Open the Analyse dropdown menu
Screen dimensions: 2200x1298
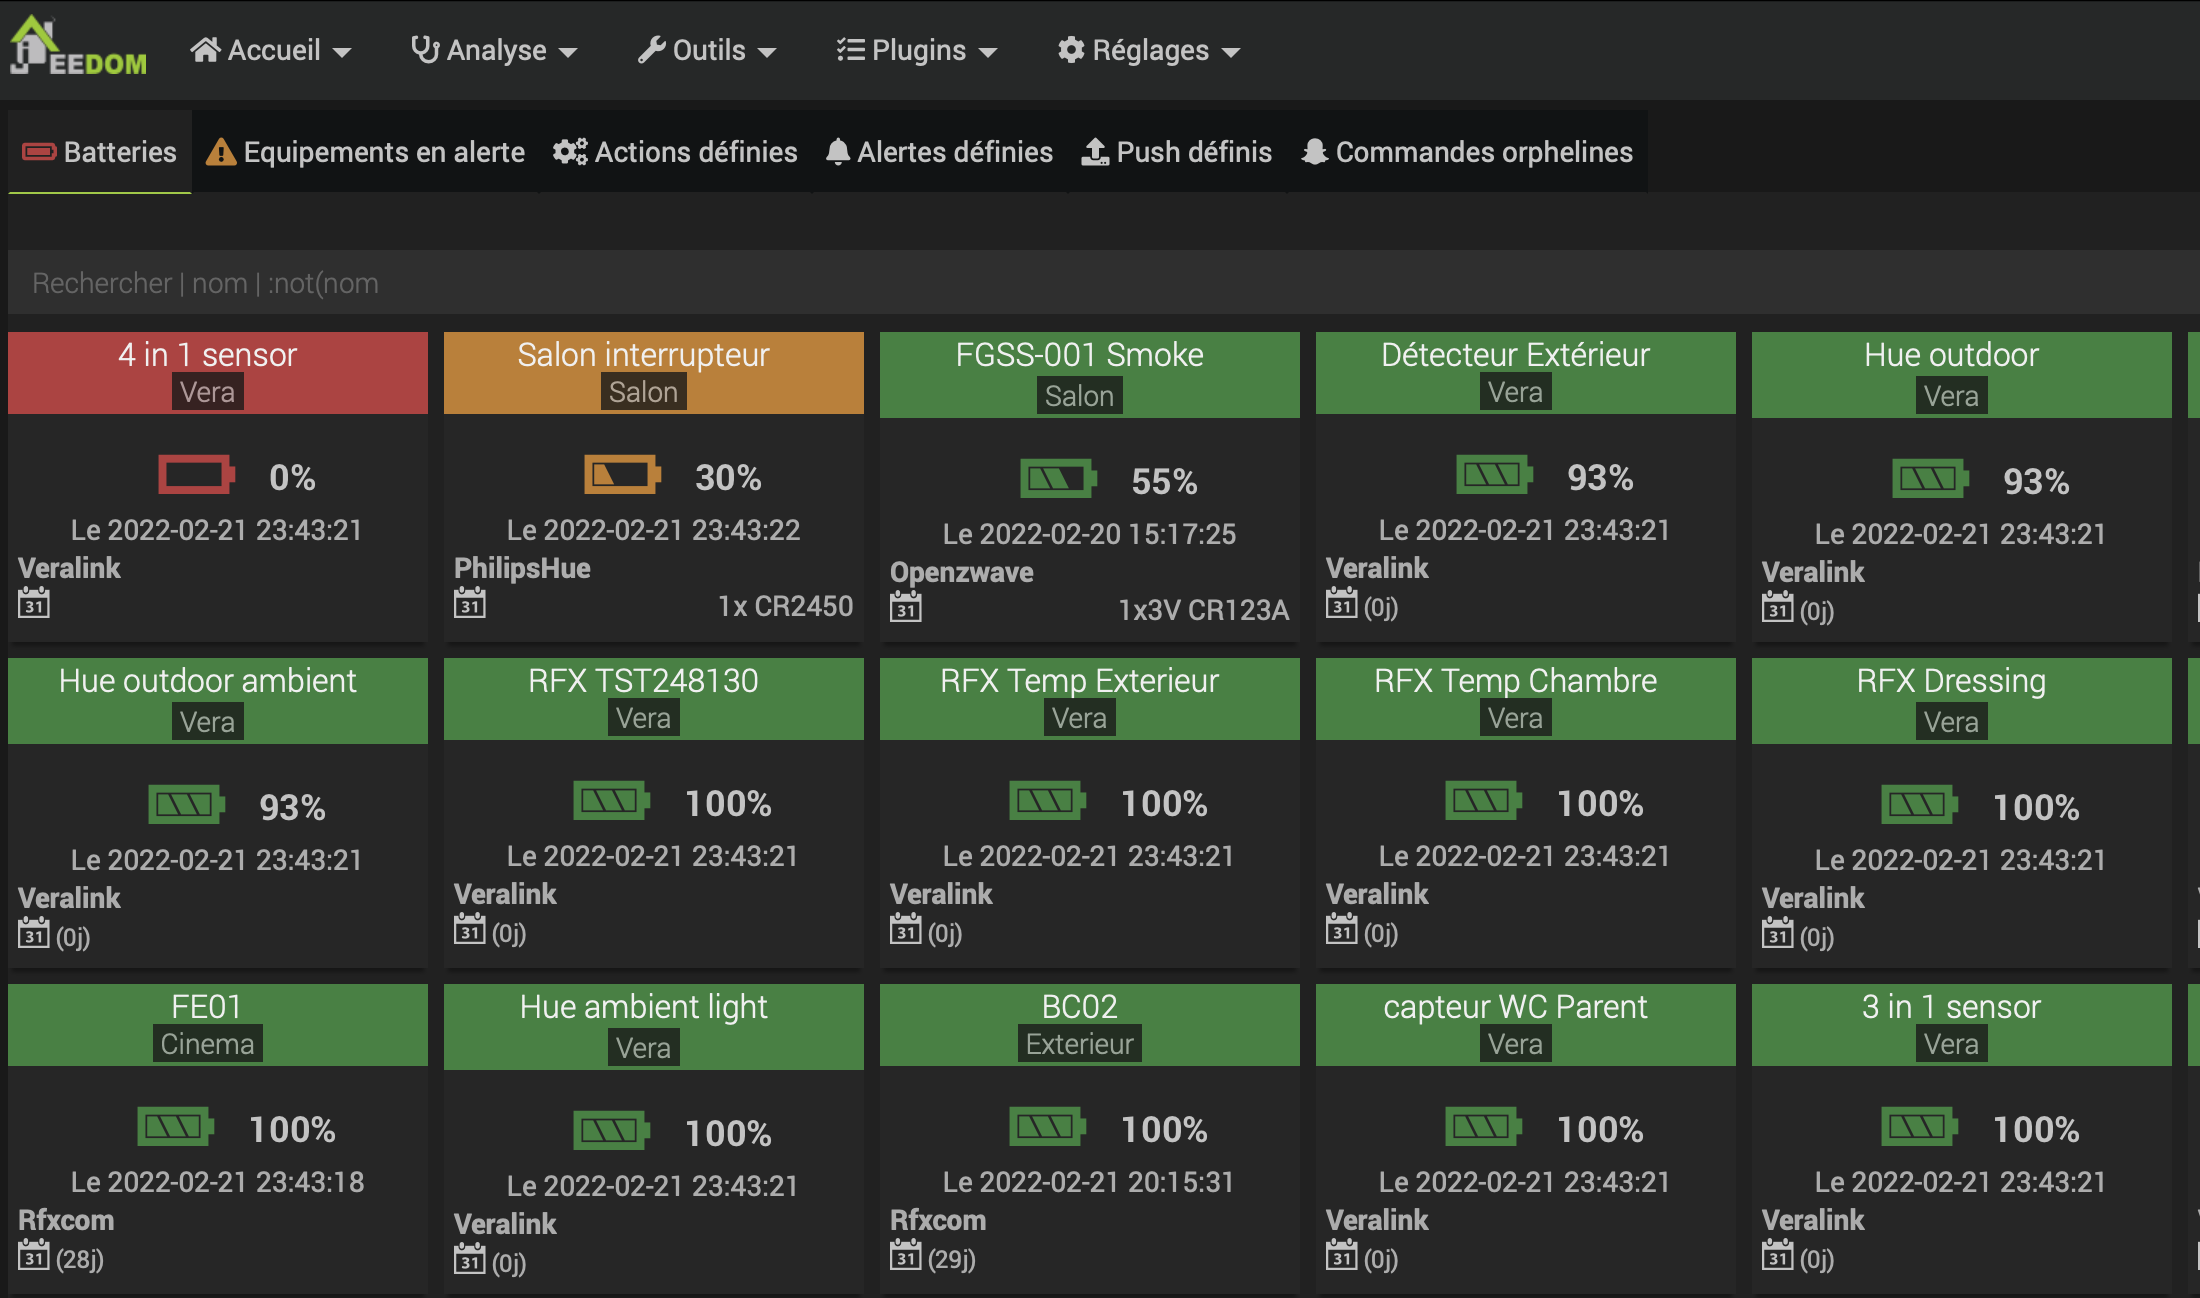pyautogui.click(x=494, y=50)
